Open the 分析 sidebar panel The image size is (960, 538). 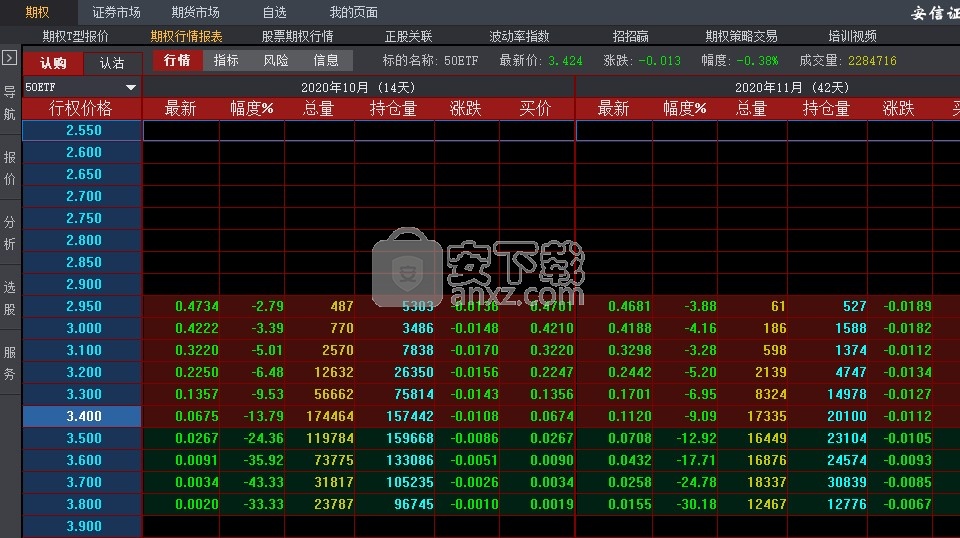[9, 233]
